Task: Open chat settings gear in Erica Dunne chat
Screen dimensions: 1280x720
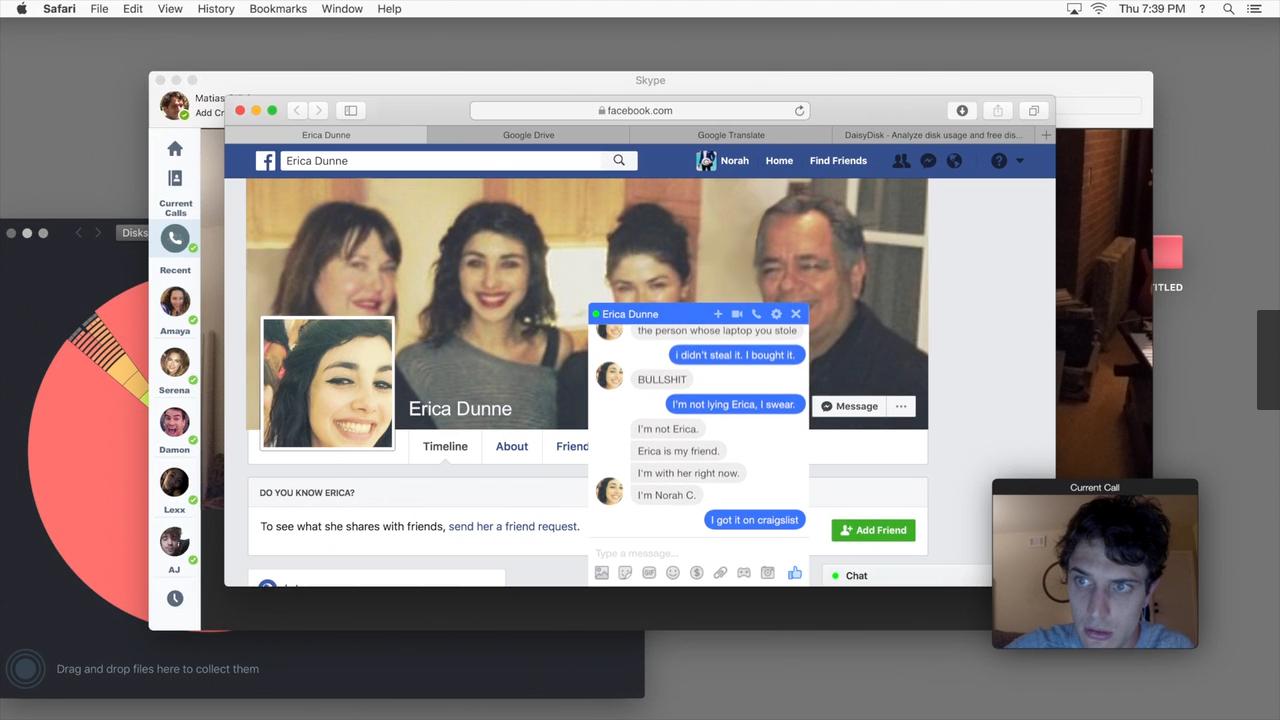Action: 776,314
